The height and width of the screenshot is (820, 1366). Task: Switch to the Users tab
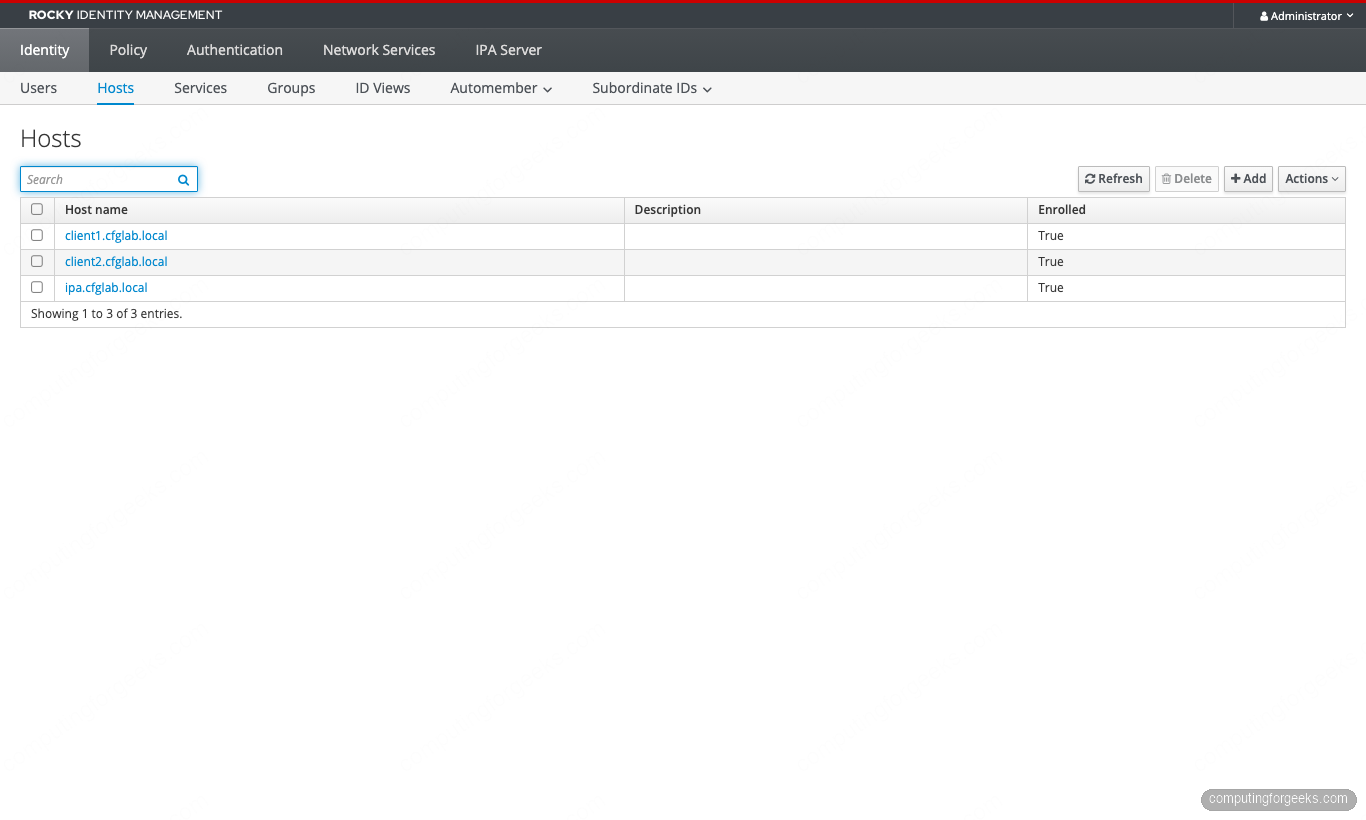click(x=38, y=88)
